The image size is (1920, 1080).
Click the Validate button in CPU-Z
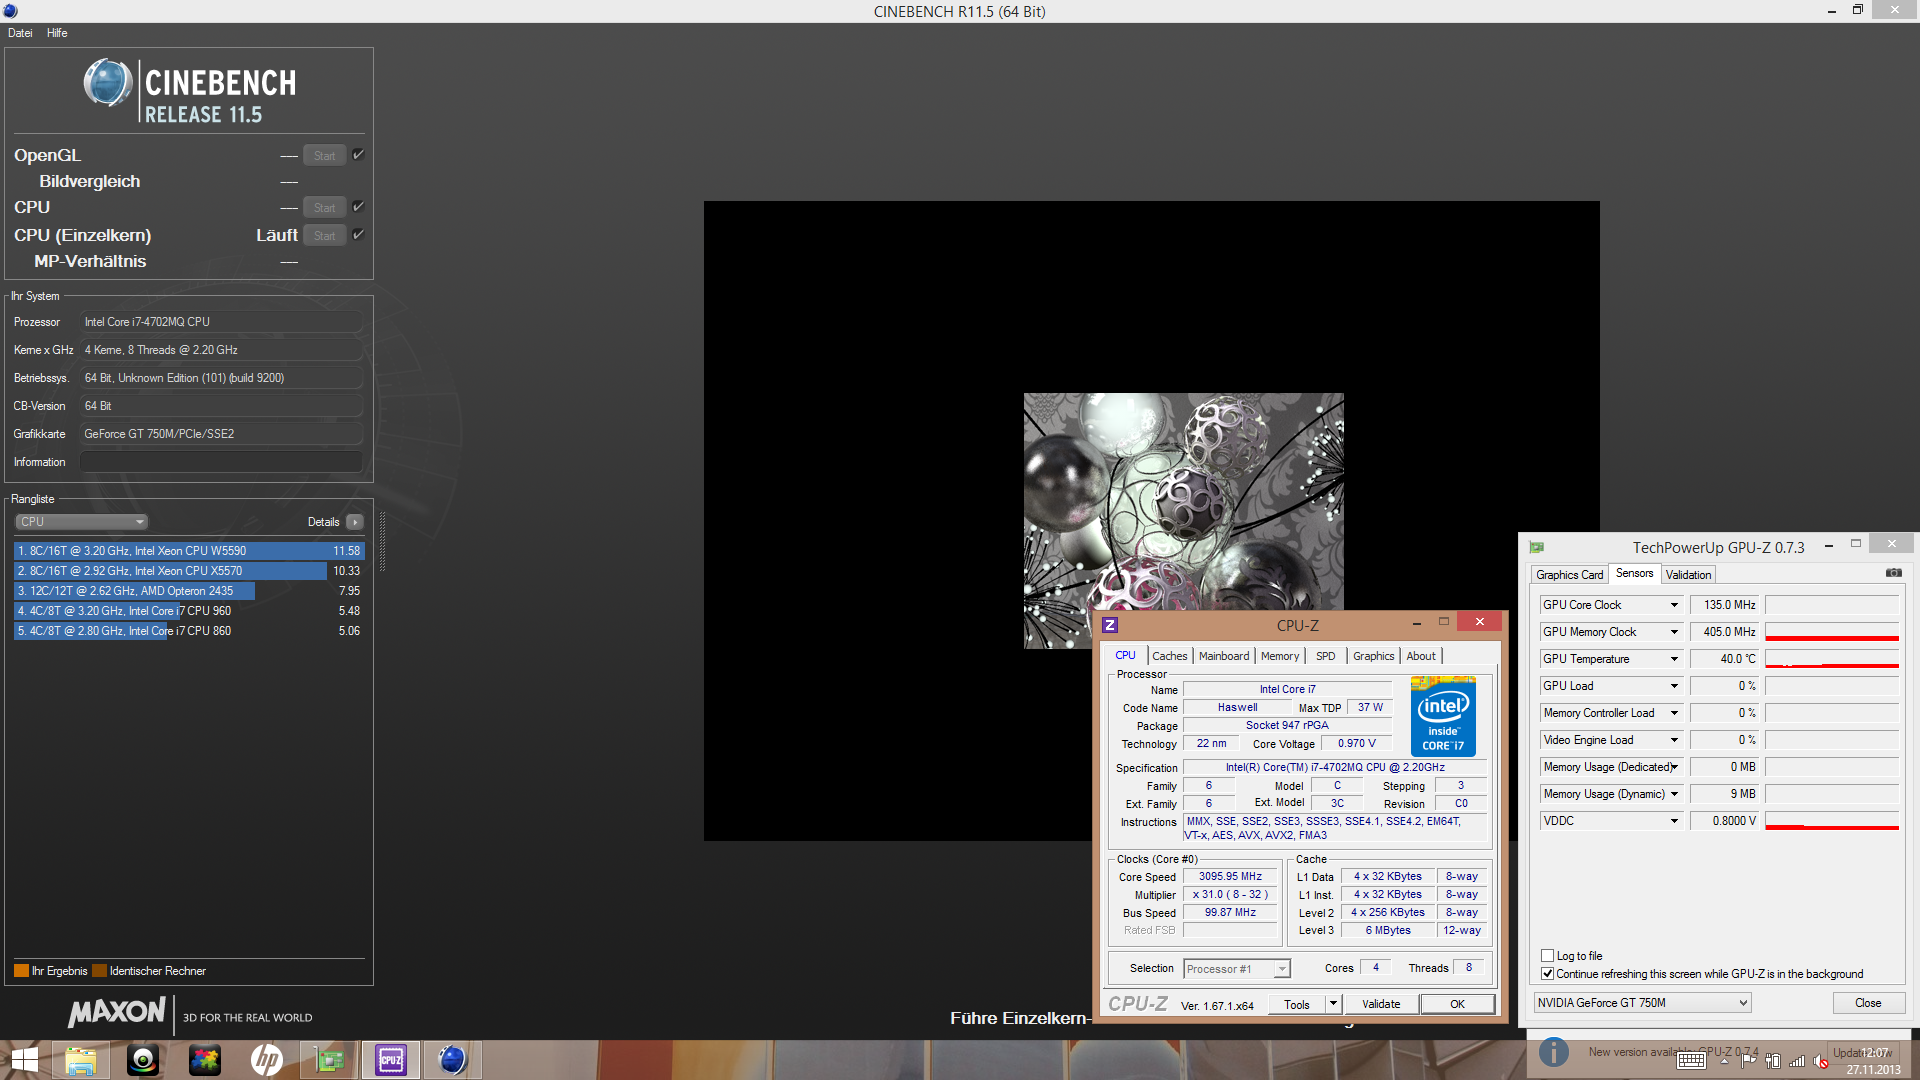point(1380,1004)
